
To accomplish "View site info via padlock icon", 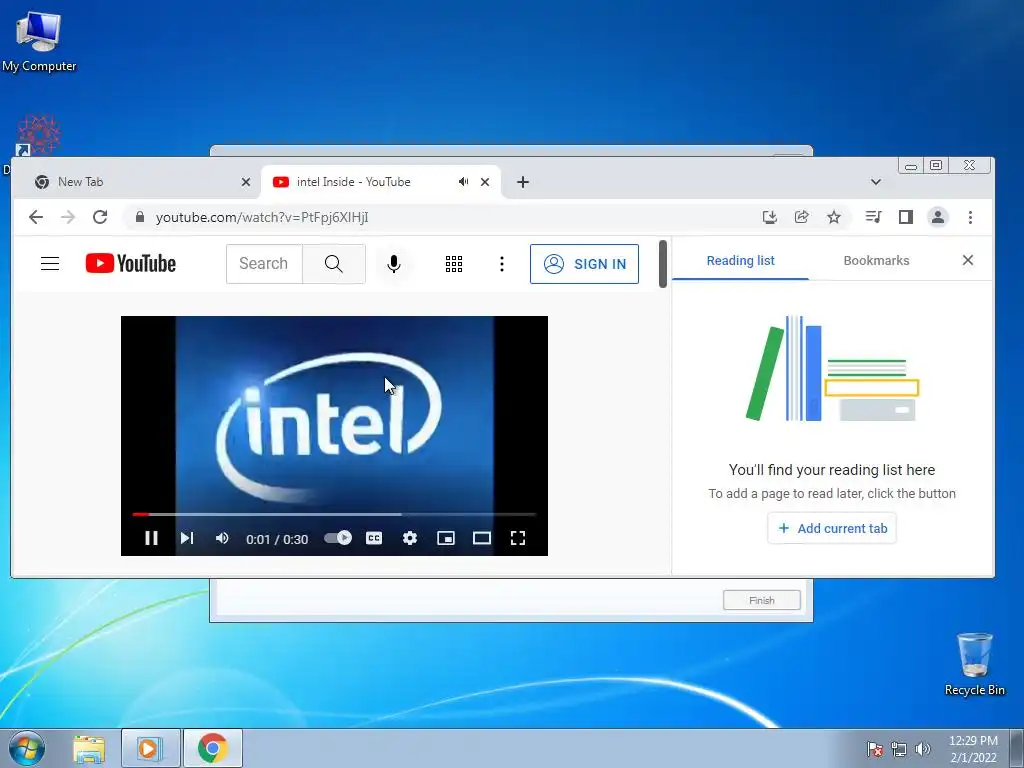I will (139, 217).
